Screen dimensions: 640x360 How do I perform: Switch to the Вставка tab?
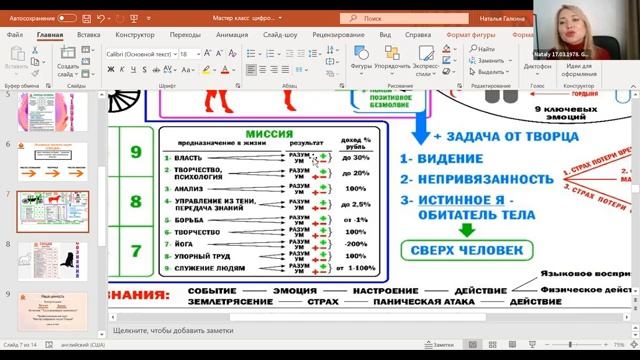(89, 35)
